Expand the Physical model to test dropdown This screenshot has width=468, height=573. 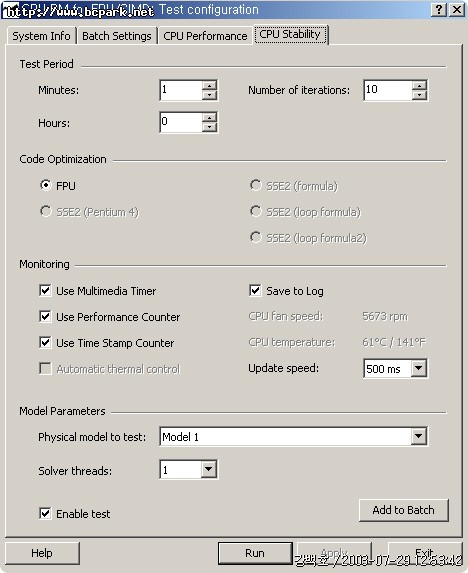(419, 436)
